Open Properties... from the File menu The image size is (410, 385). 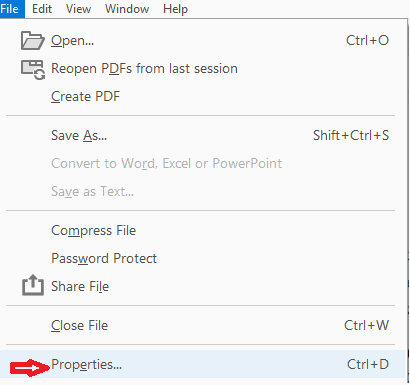point(203,364)
